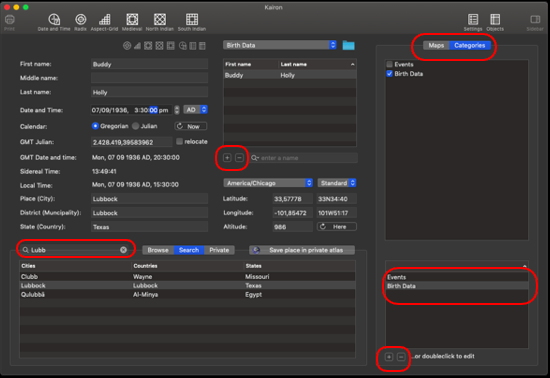550x378 pixels.
Task: Click the small aspect-grid icon above First name
Action: click(138, 46)
